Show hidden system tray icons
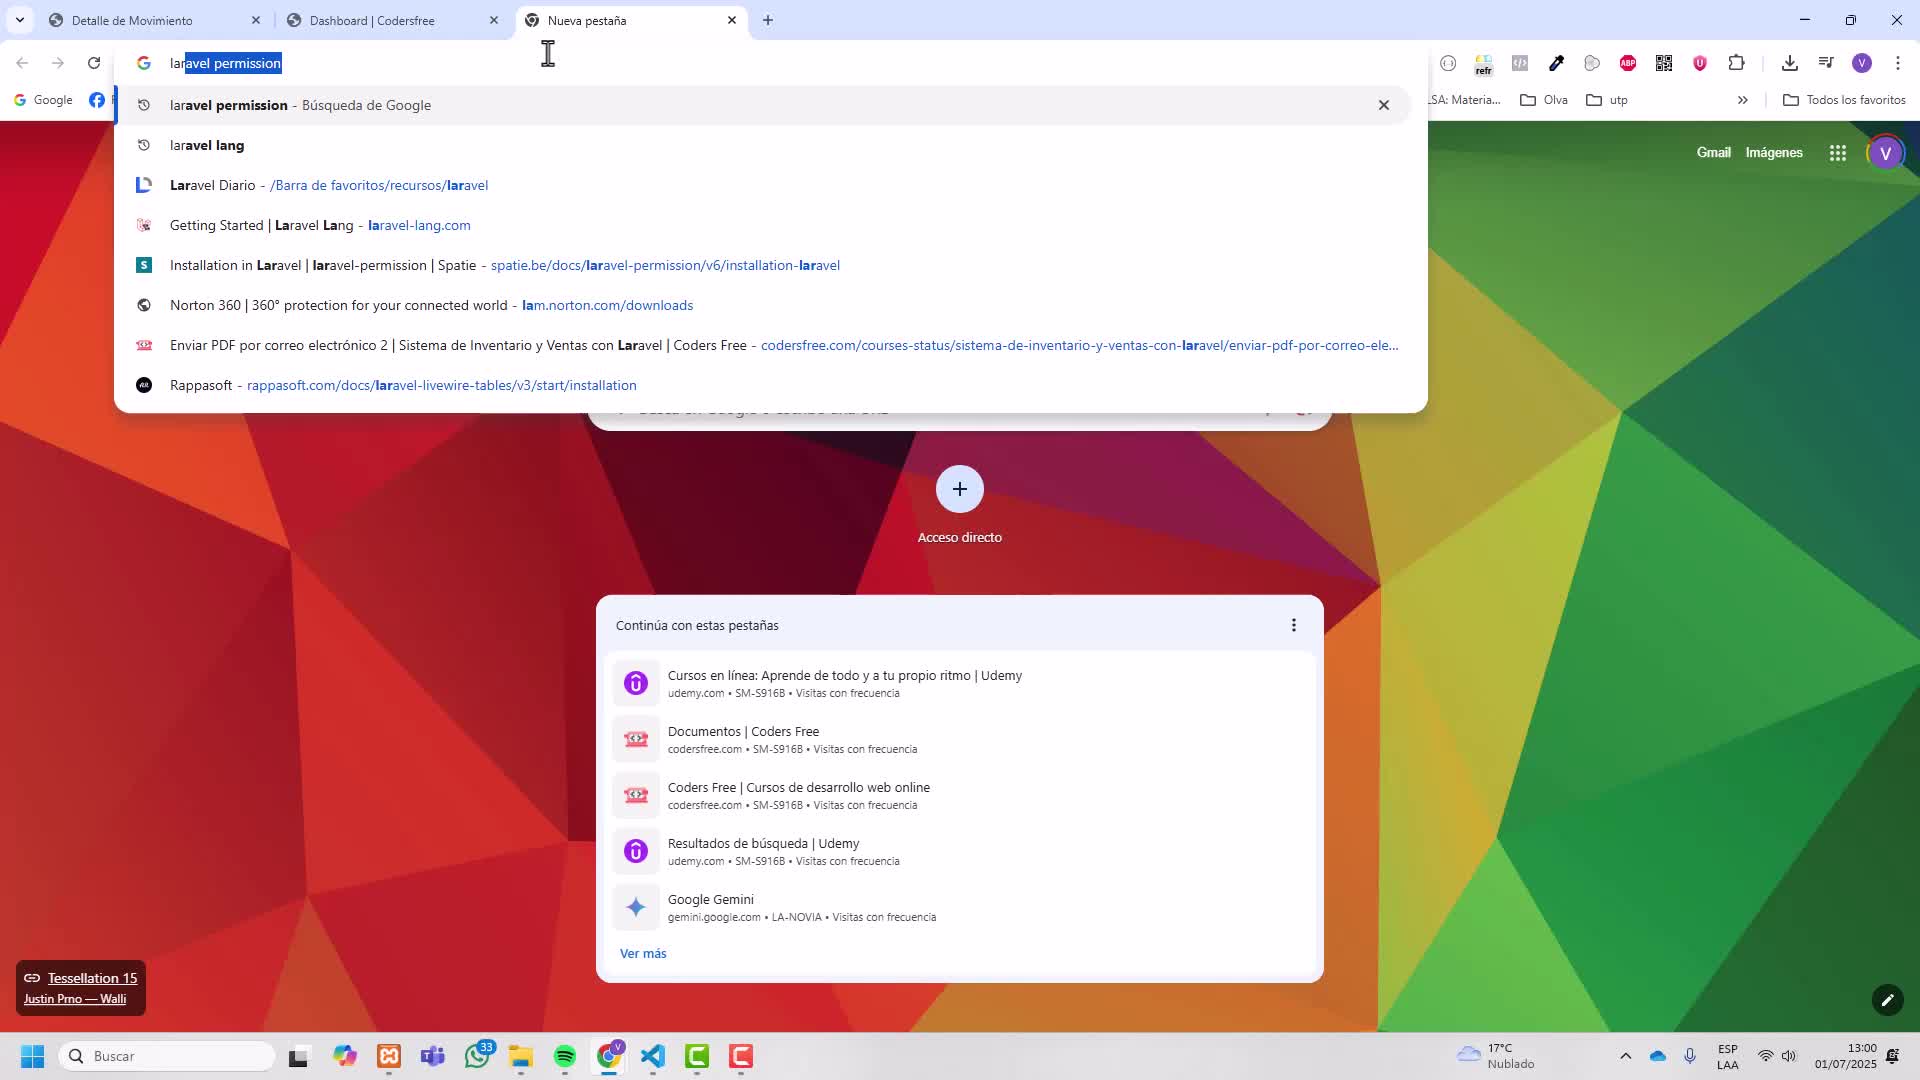The image size is (1920, 1080). 1626,1056
